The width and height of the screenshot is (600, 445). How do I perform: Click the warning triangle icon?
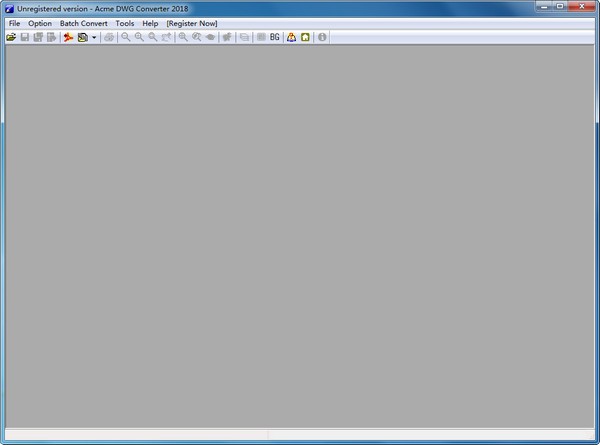click(x=291, y=37)
